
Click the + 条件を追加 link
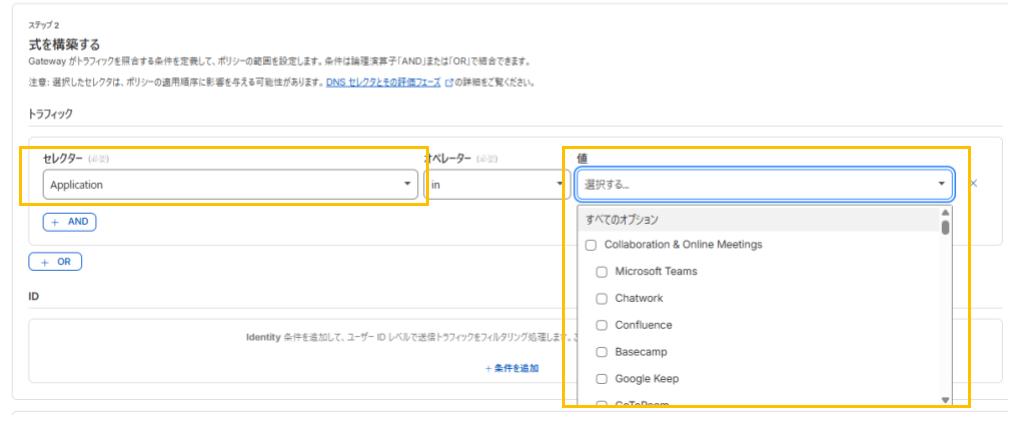[511, 368]
